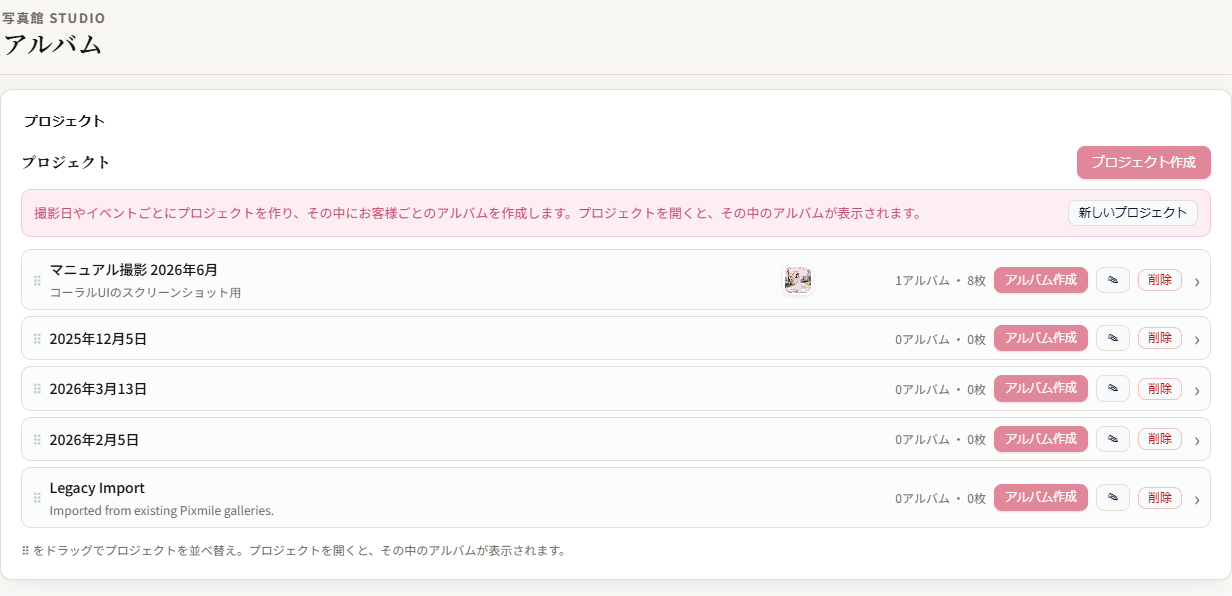The image size is (1232, 596).
Task: Click the drag handle of 2025年12月5日 row
Action: coord(37,339)
